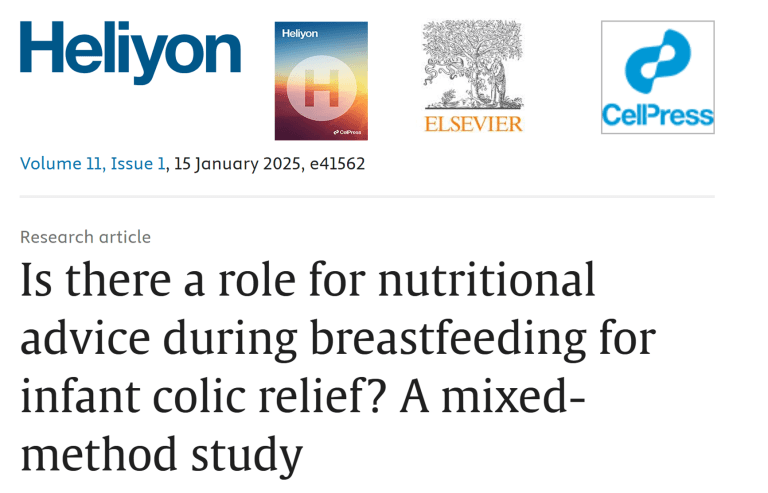Open the Volume 11 link
Screen dimensions: 768x493
pyautogui.click(x=58, y=164)
